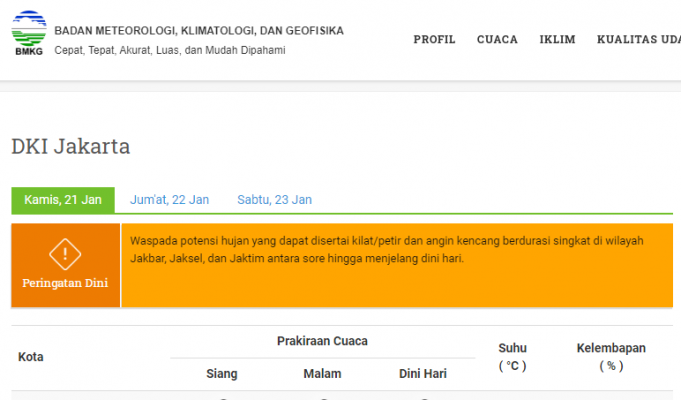Viewport: 681px width, 400px height.
Task: Open the IKLIM navigation menu
Action: point(557,40)
